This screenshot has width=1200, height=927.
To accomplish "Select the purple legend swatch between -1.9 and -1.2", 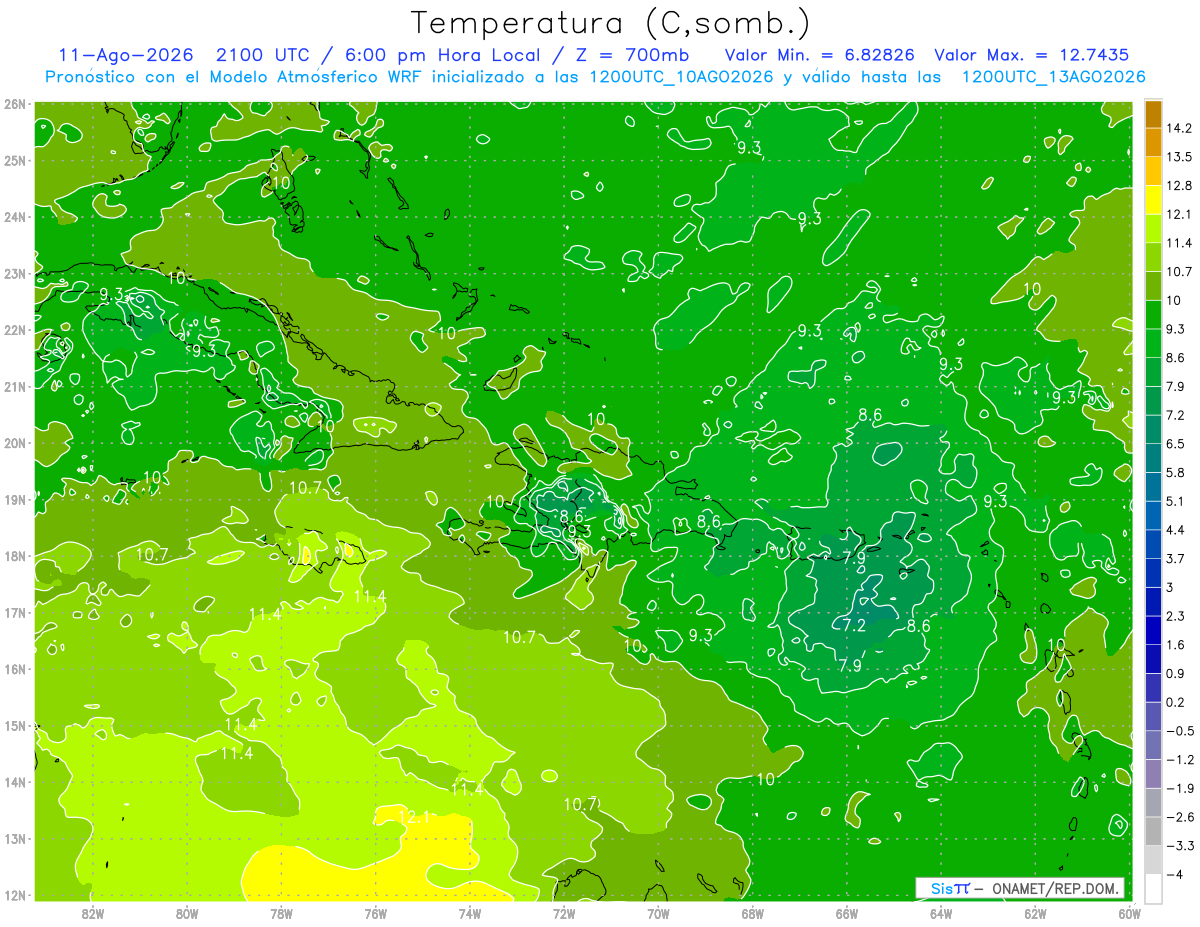I will [1153, 773].
